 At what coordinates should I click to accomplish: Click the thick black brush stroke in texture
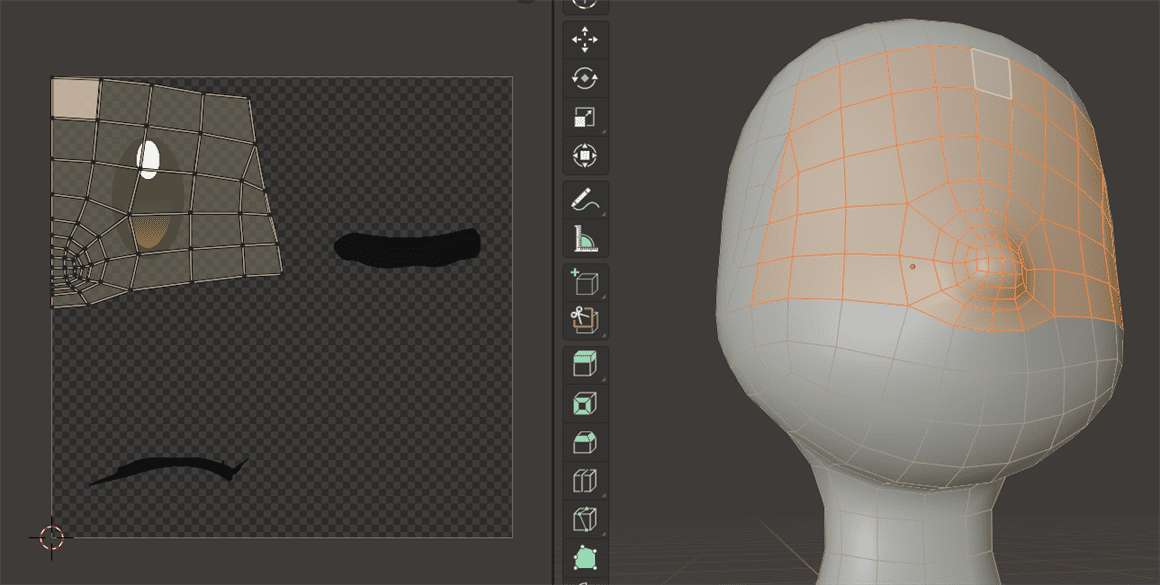pos(407,248)
